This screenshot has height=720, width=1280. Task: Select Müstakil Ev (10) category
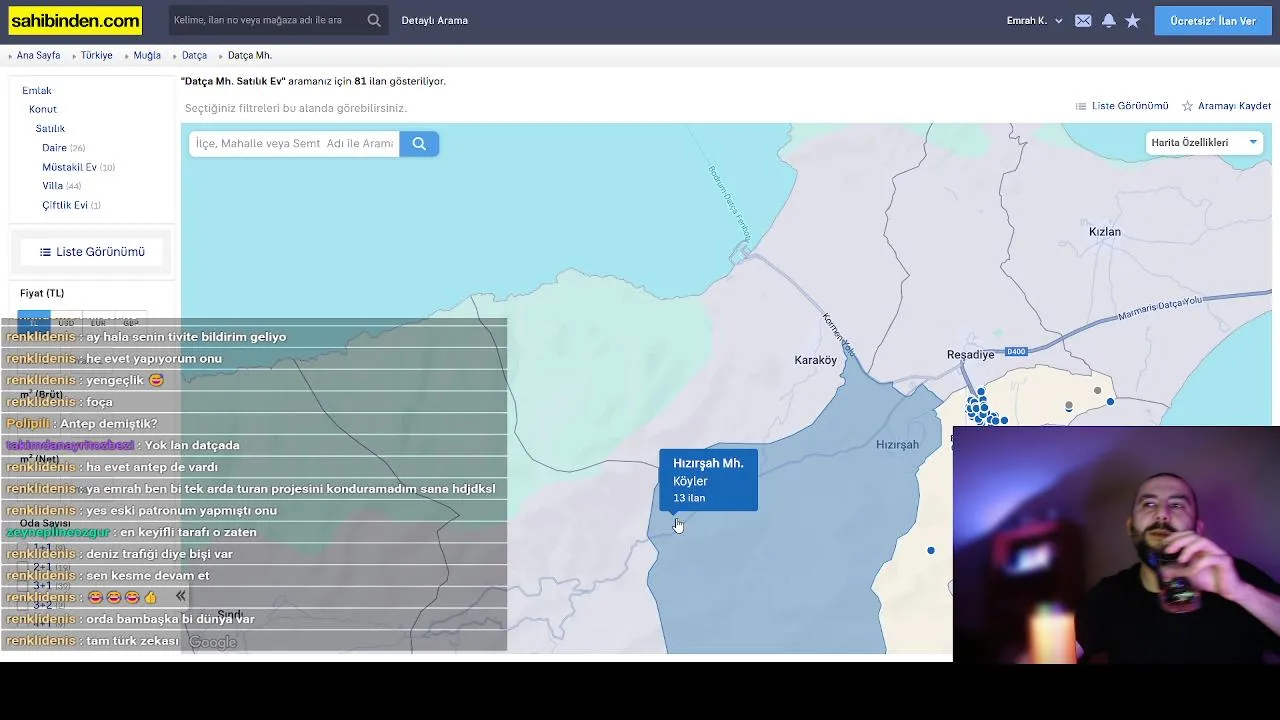pos(78,167)
